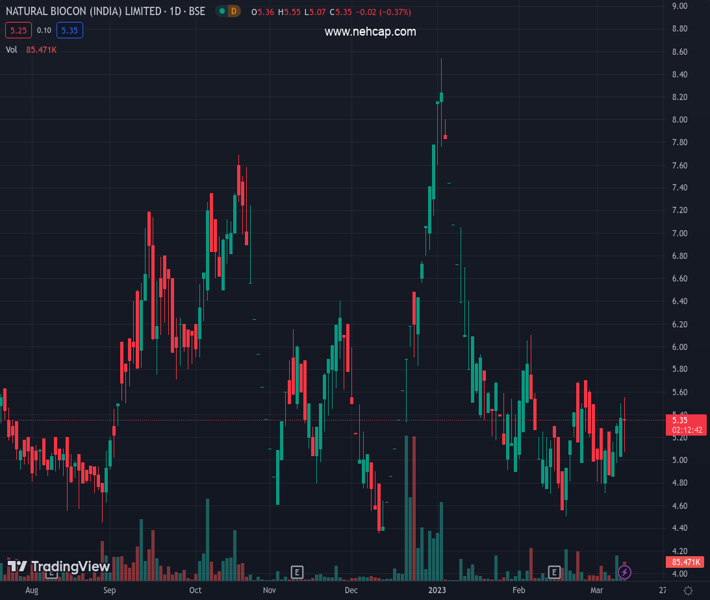Click the blue 5.35 buy price button
Screen dimensions: 710x600
69,30
